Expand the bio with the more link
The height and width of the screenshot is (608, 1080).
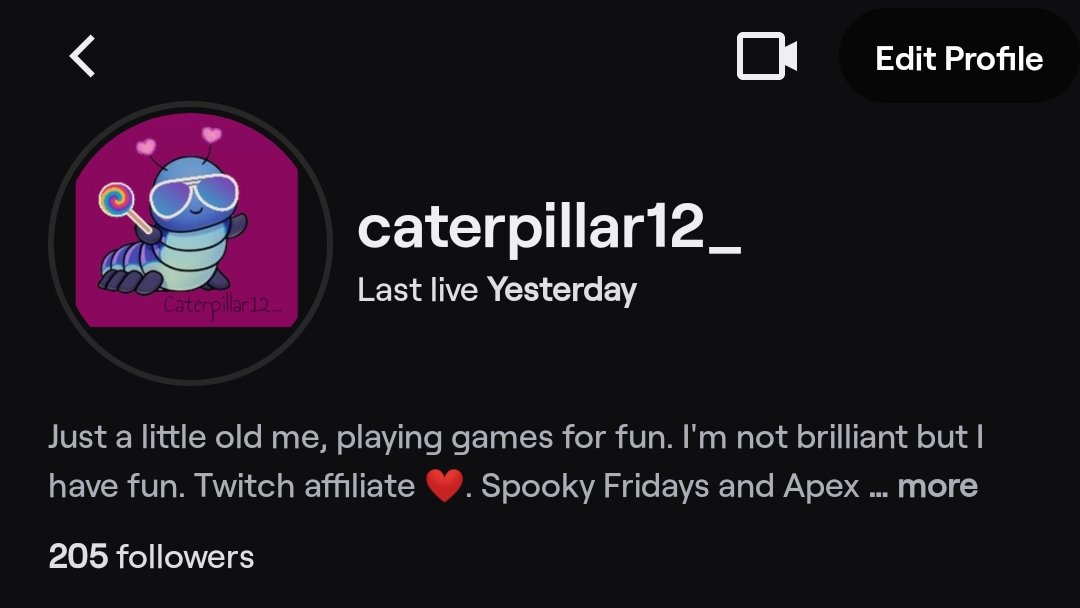[937, 486]
